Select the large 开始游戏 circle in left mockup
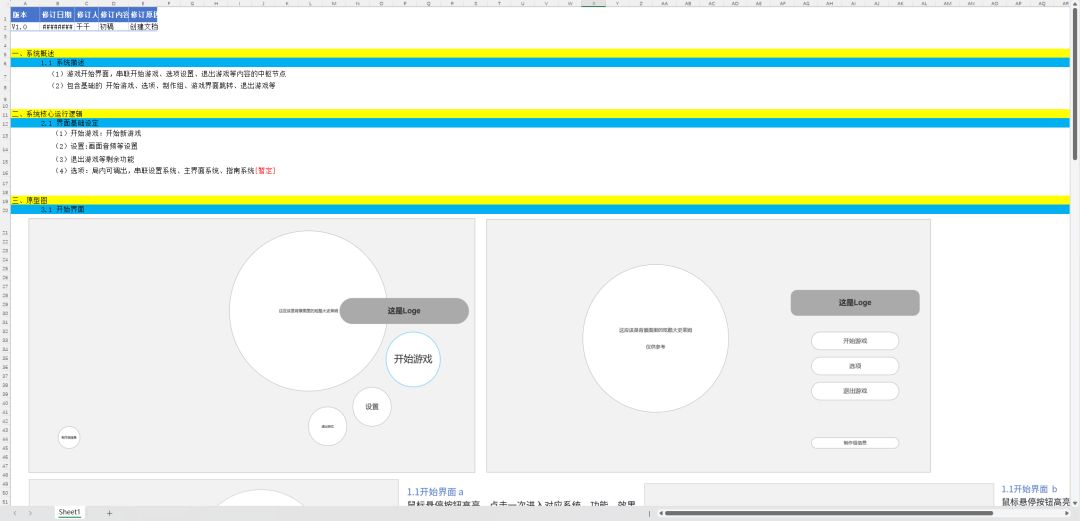This screenshot has height=521, width=1080. [x=413, y=359]
